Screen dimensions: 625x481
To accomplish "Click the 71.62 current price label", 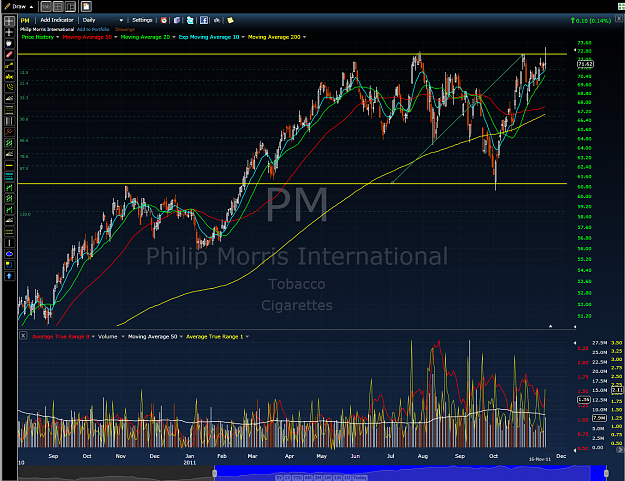I will (x=585, y=64).
